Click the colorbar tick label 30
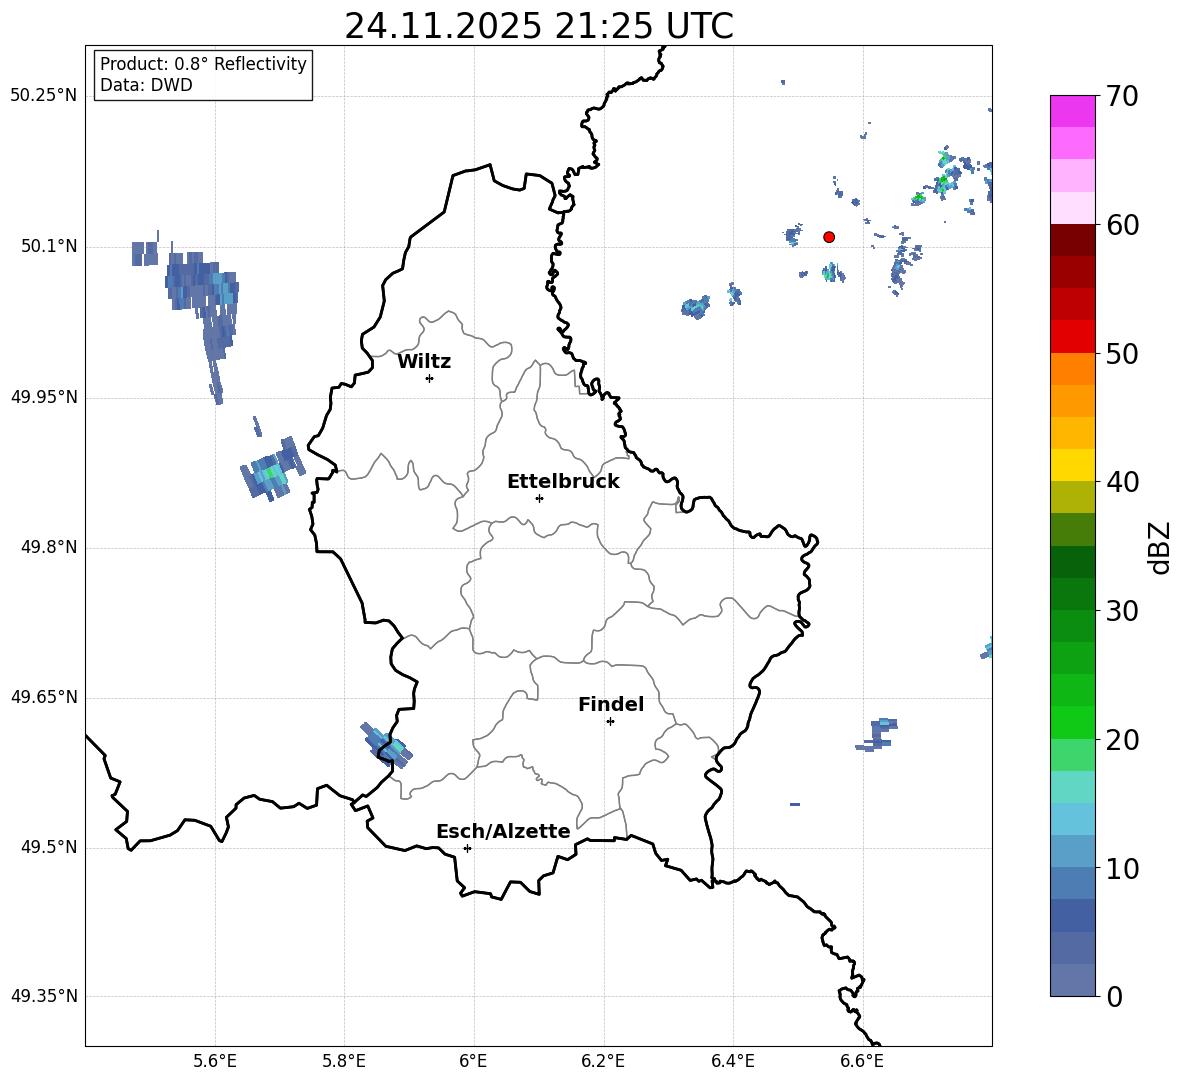The width and height of the screenshot is (1184, 1081). tap(1122, 611)
